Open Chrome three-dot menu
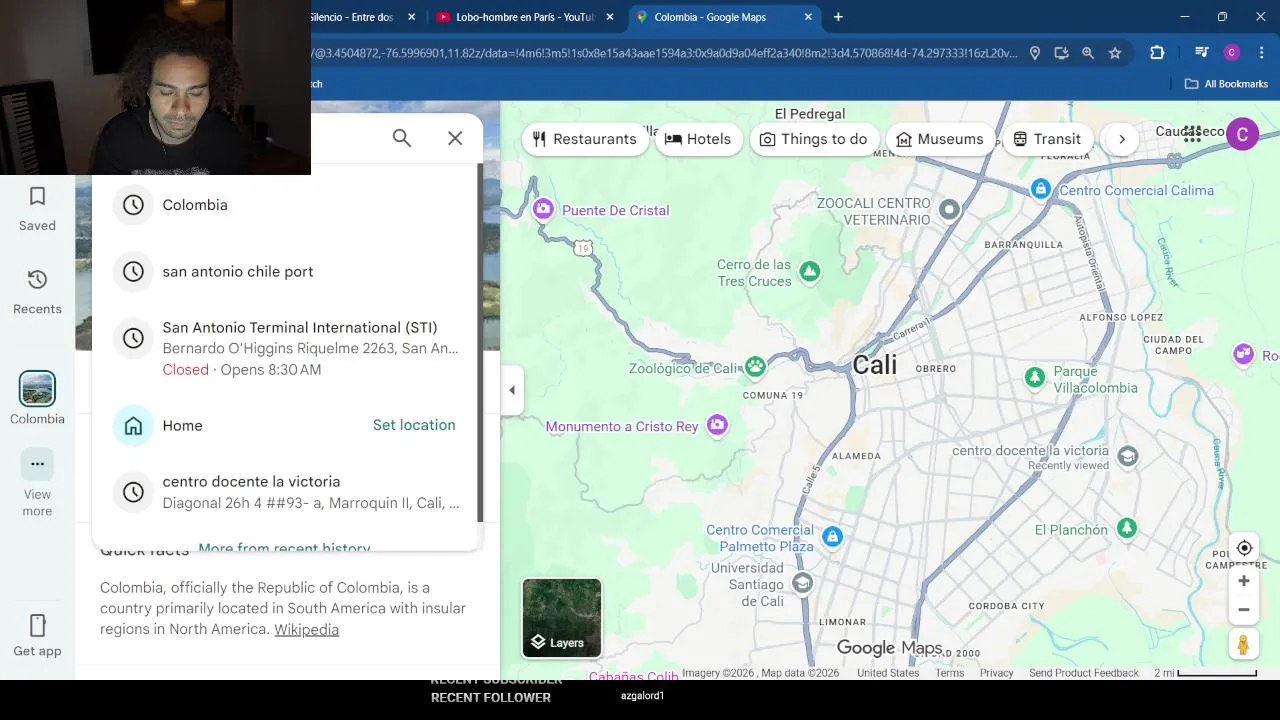This screenshot has width=1280, height=720. click(1263, 53)
